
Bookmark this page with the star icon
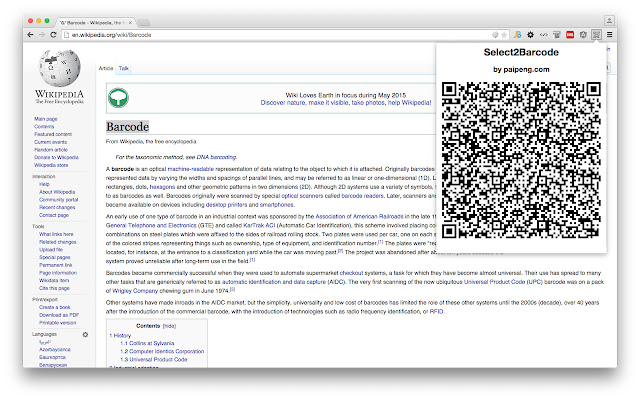tap(504, 35)
